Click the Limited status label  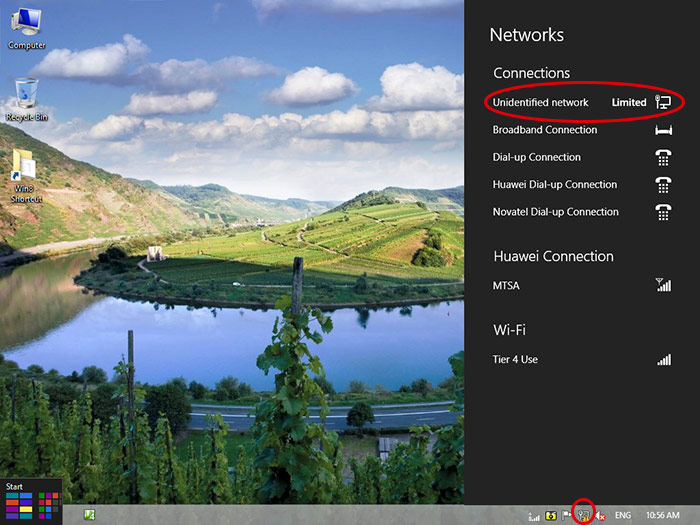tap(629, 102)
